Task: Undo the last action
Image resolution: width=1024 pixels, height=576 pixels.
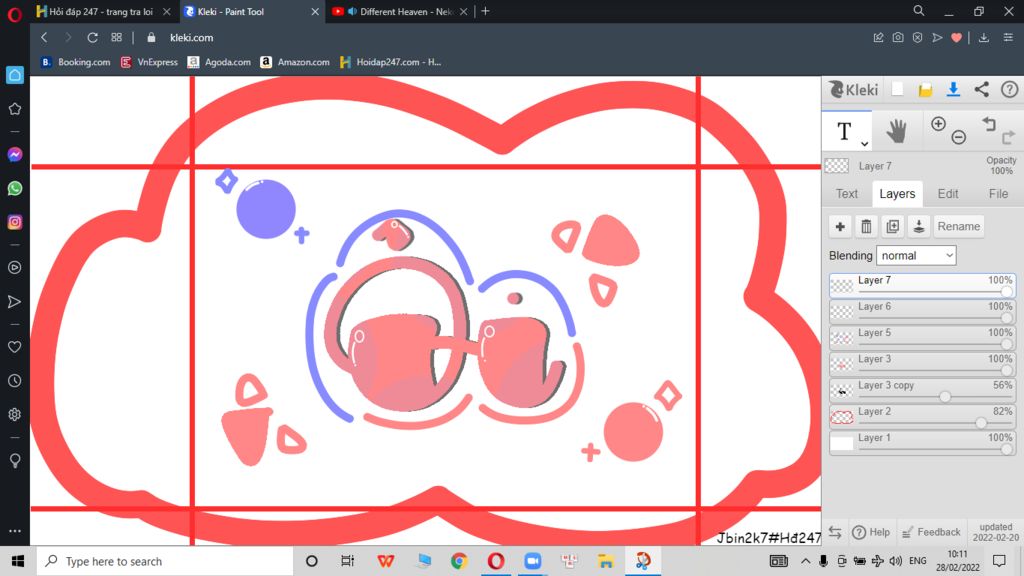Action: [x=989, y=123]
